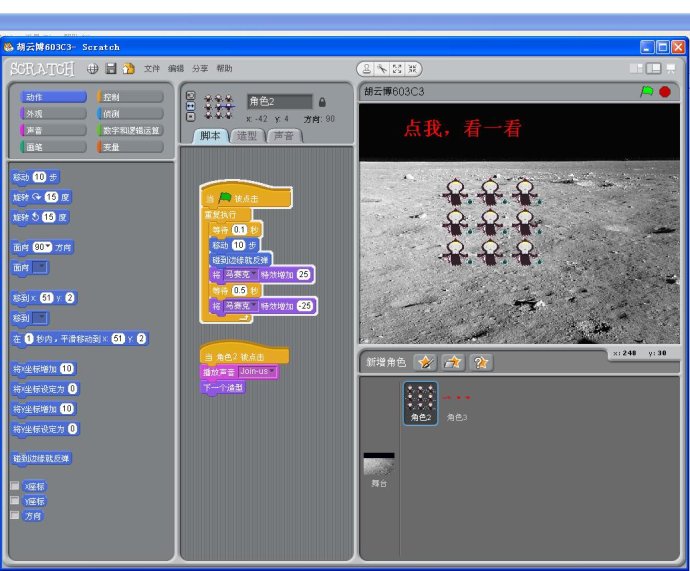The height and width of the screenshot is (571, 690).
Task: Open the second 马赛克 effect dropdown
Action: [x=254, y=305]
